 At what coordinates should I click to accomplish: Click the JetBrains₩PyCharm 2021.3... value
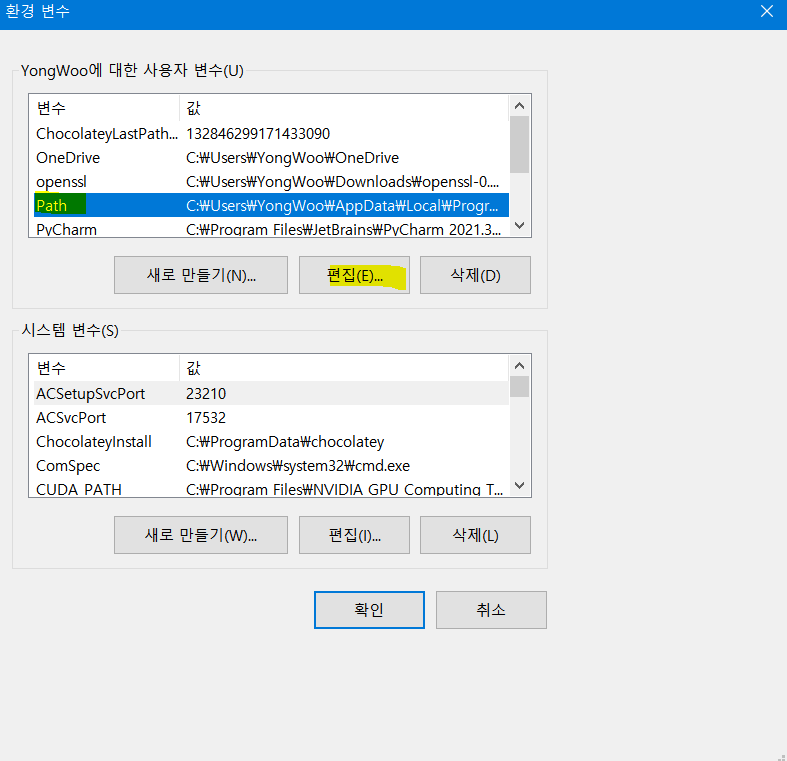pyautogui.click(x=343, y=229)
